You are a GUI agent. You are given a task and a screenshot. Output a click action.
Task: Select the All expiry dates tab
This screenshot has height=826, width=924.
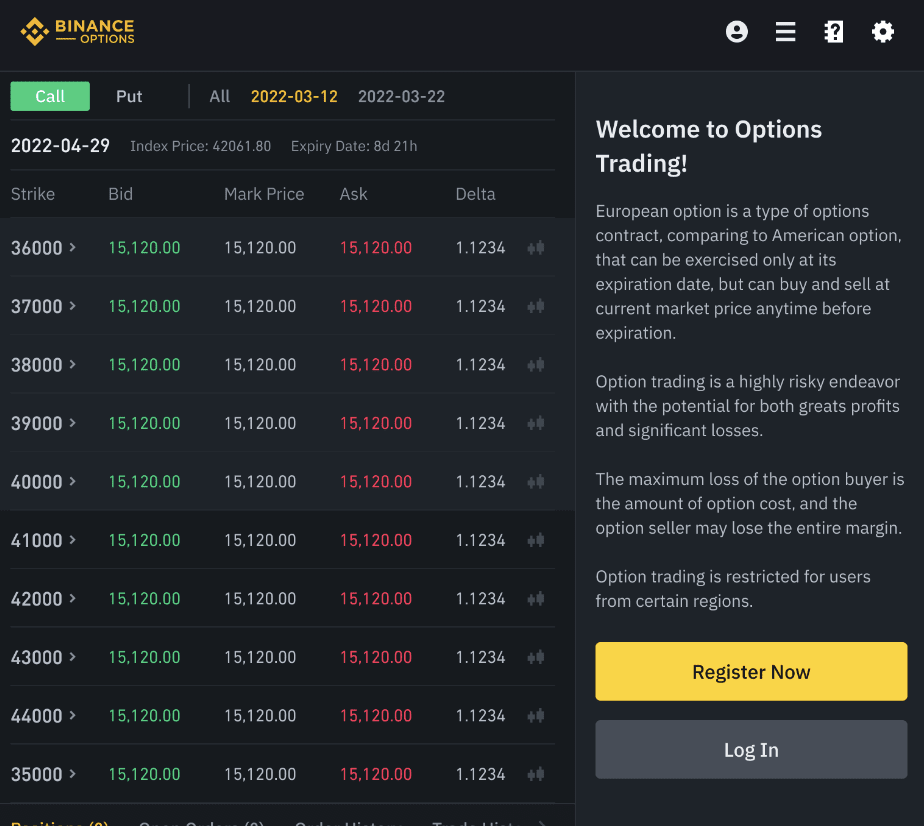(x=220, y=97)
